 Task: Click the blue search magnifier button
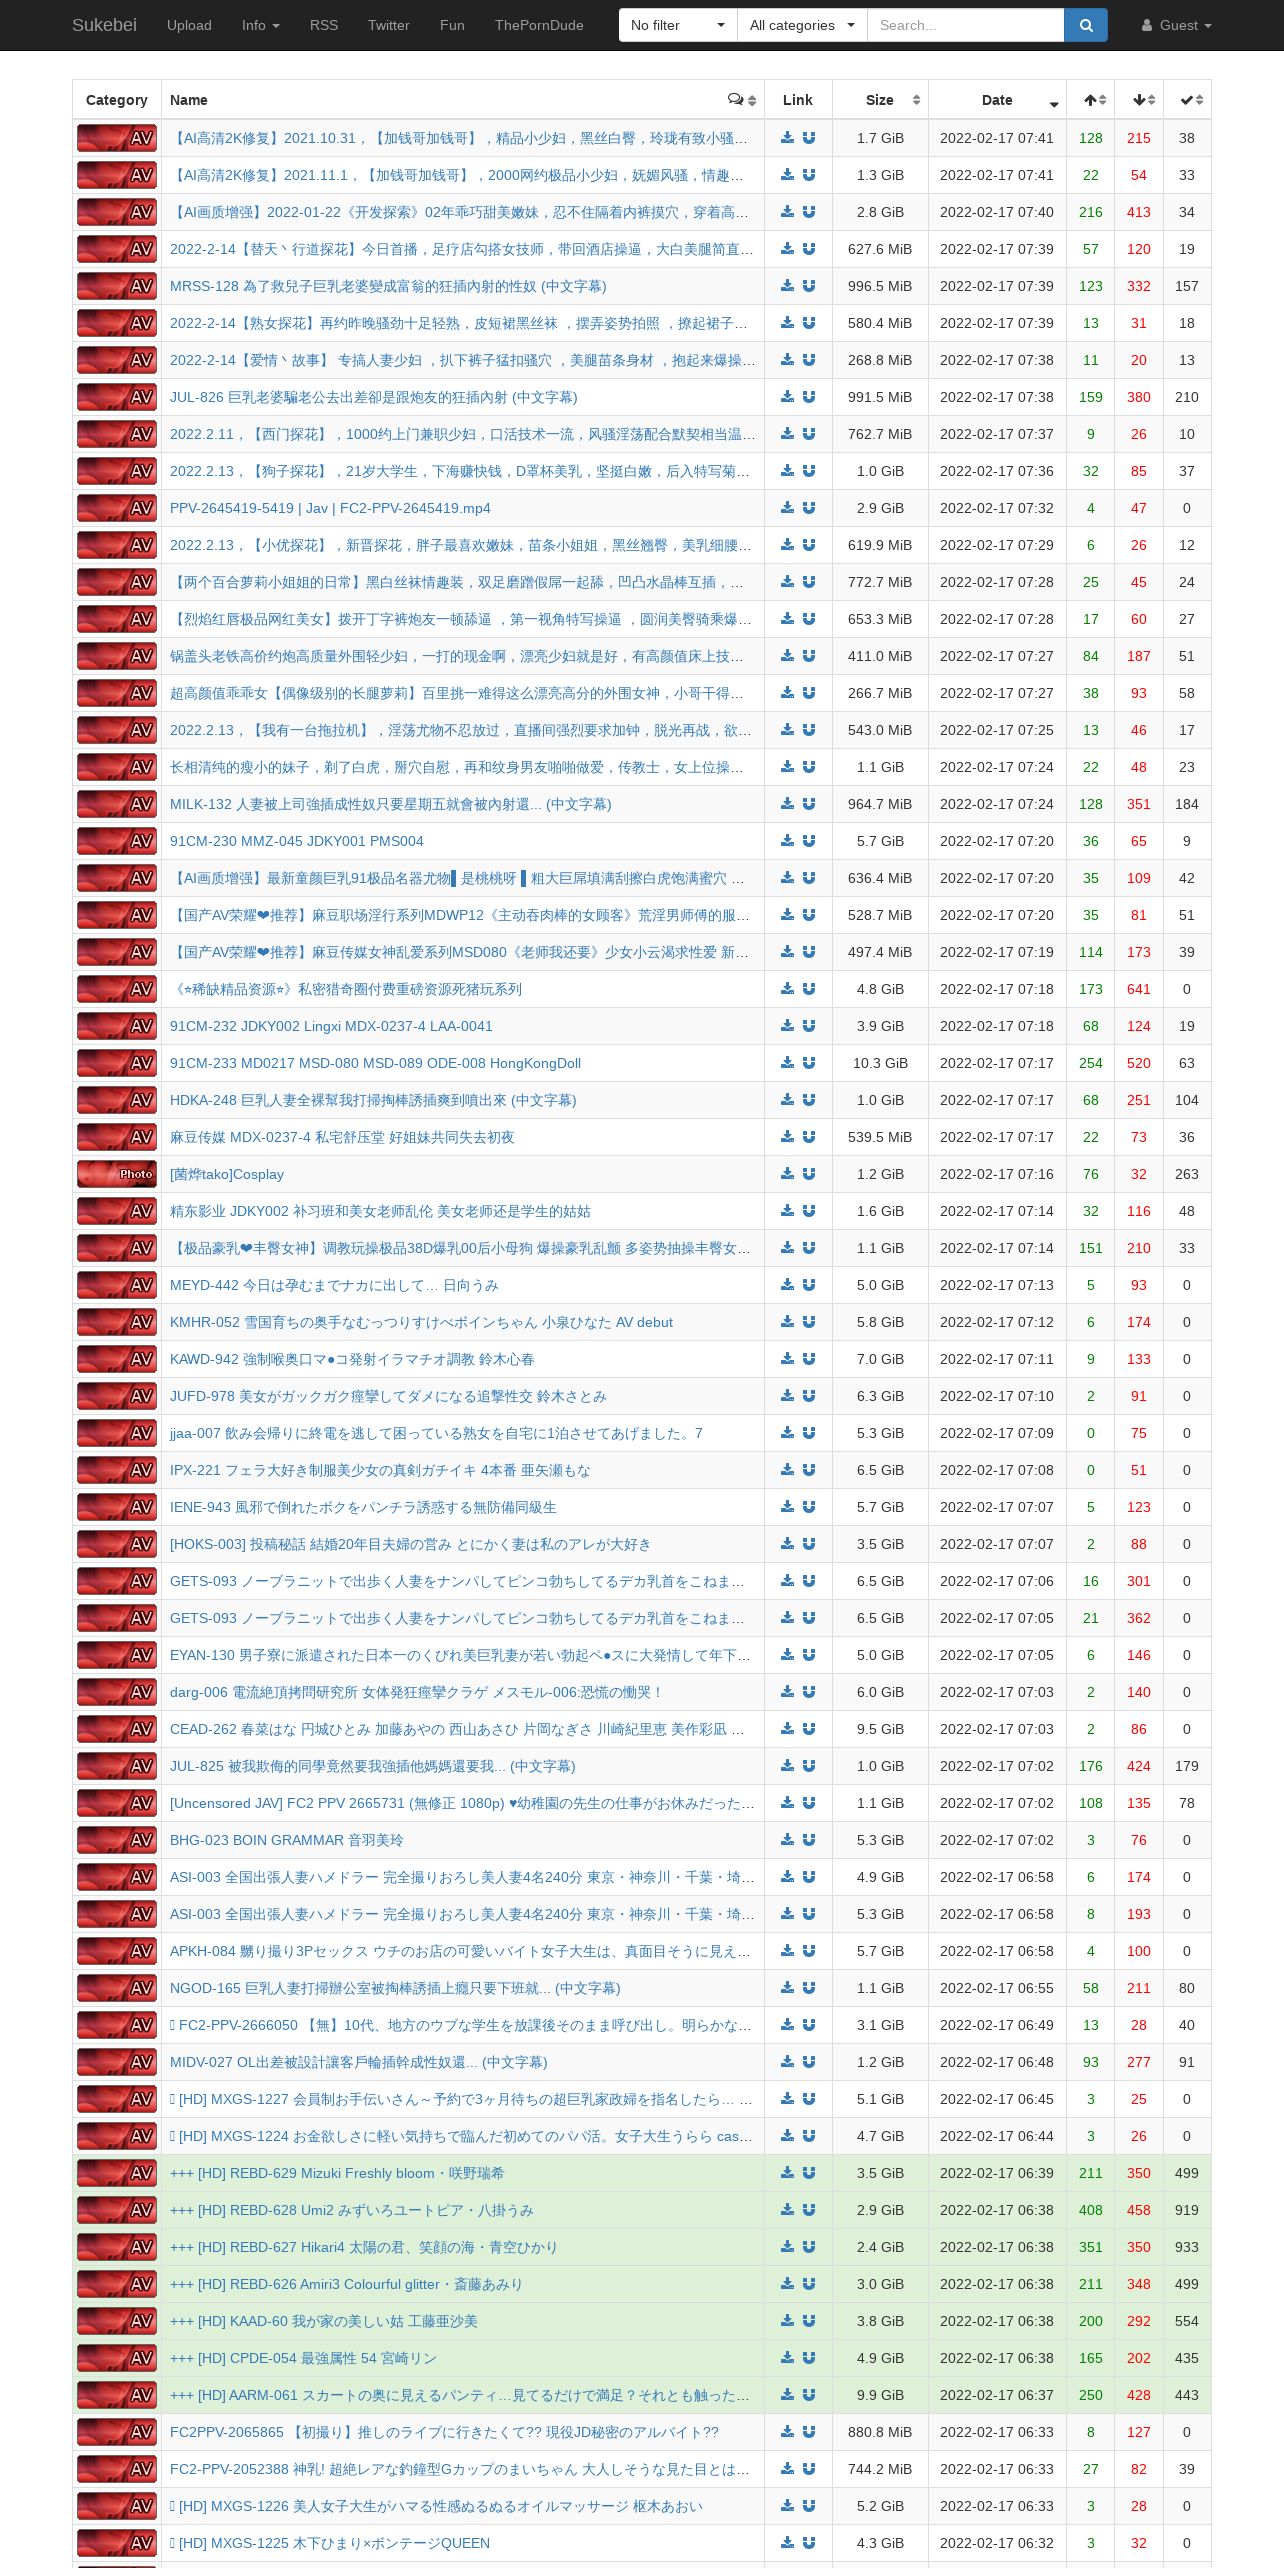[x=1086, y=25]
